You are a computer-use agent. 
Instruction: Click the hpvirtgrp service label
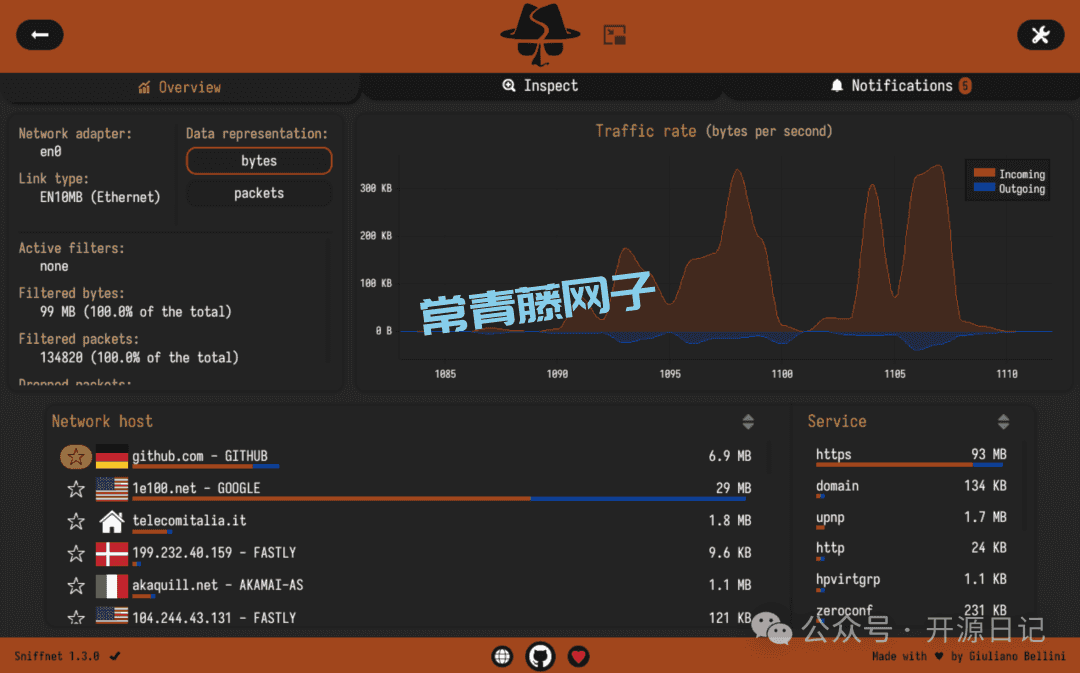(848, 580)
